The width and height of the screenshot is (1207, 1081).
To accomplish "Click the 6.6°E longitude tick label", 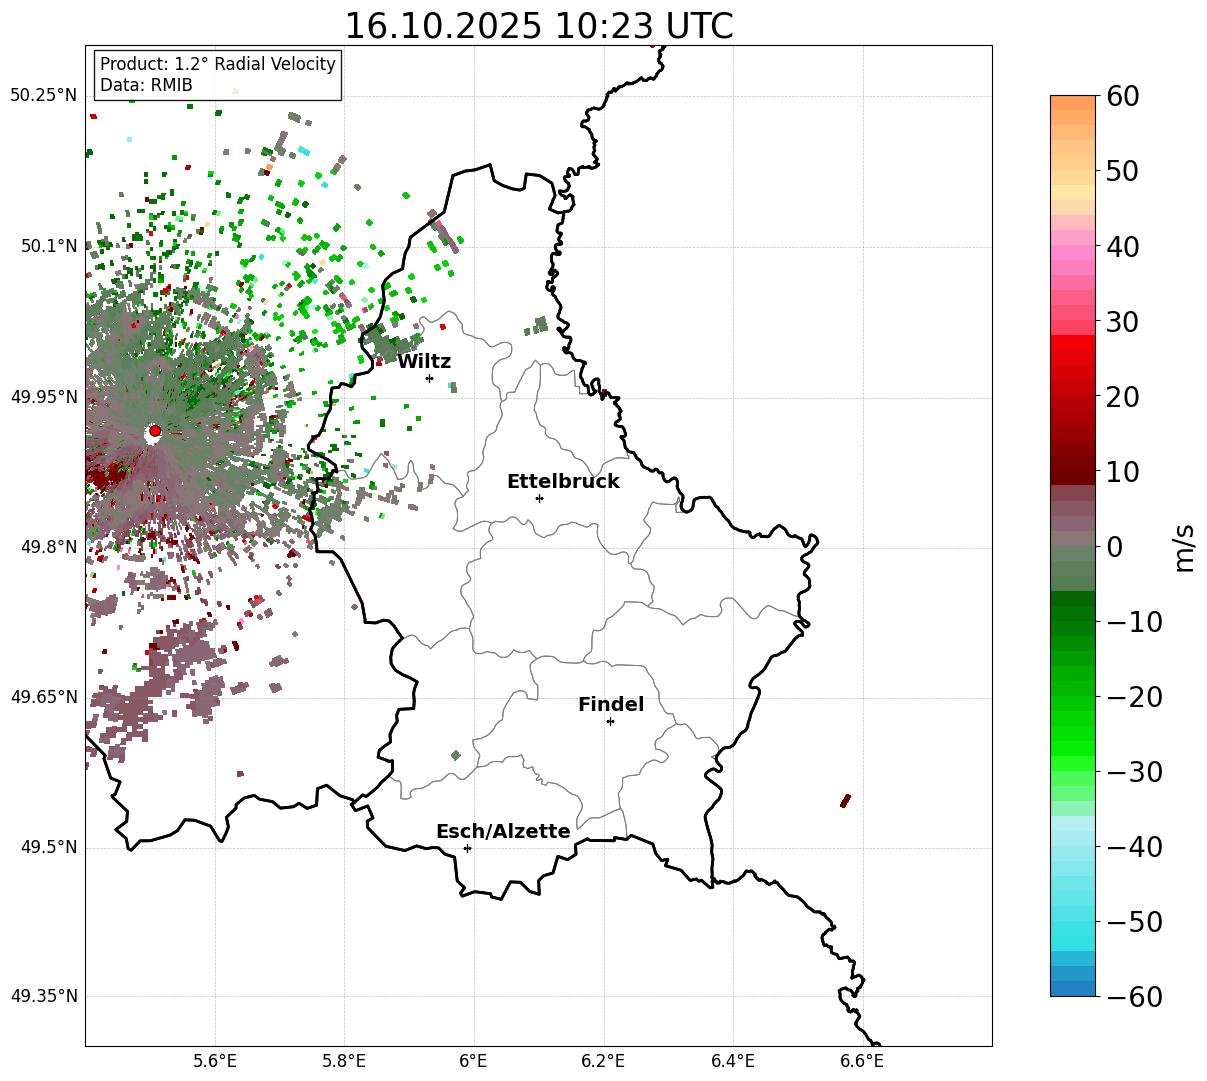I will click(x=862, y=1061).
